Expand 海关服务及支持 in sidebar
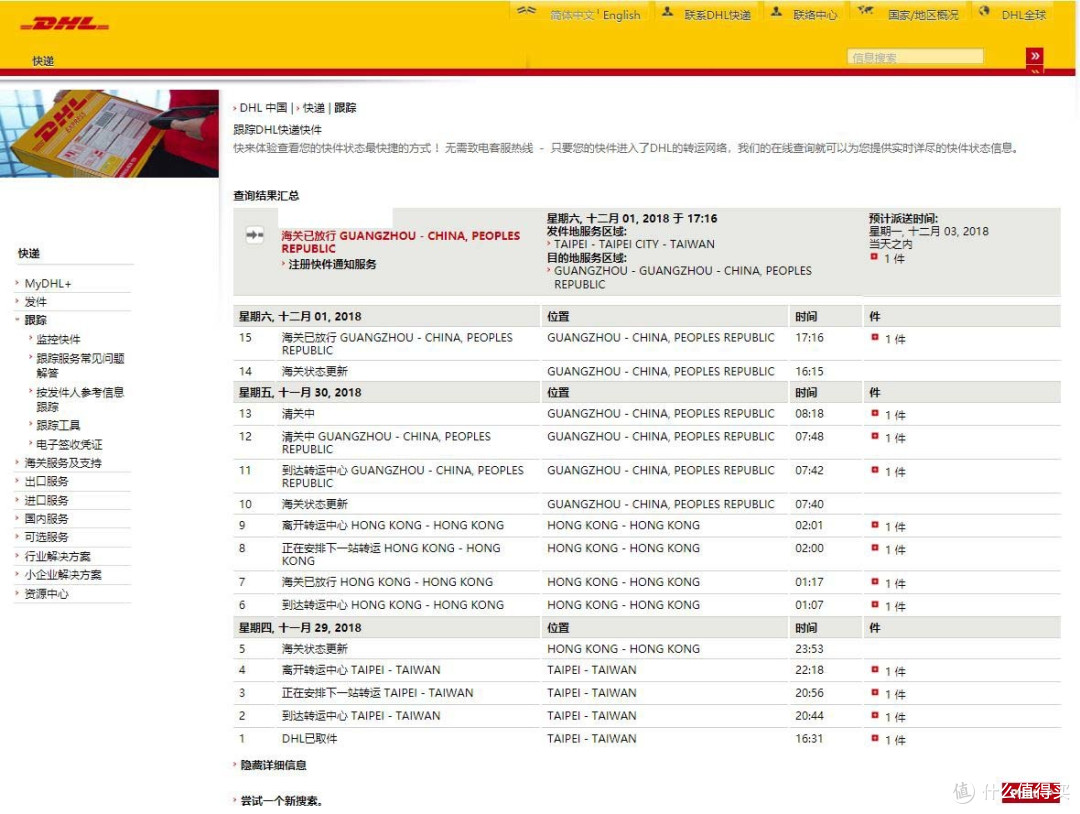This screenshot has width=1080, height=814. point(63,463)
